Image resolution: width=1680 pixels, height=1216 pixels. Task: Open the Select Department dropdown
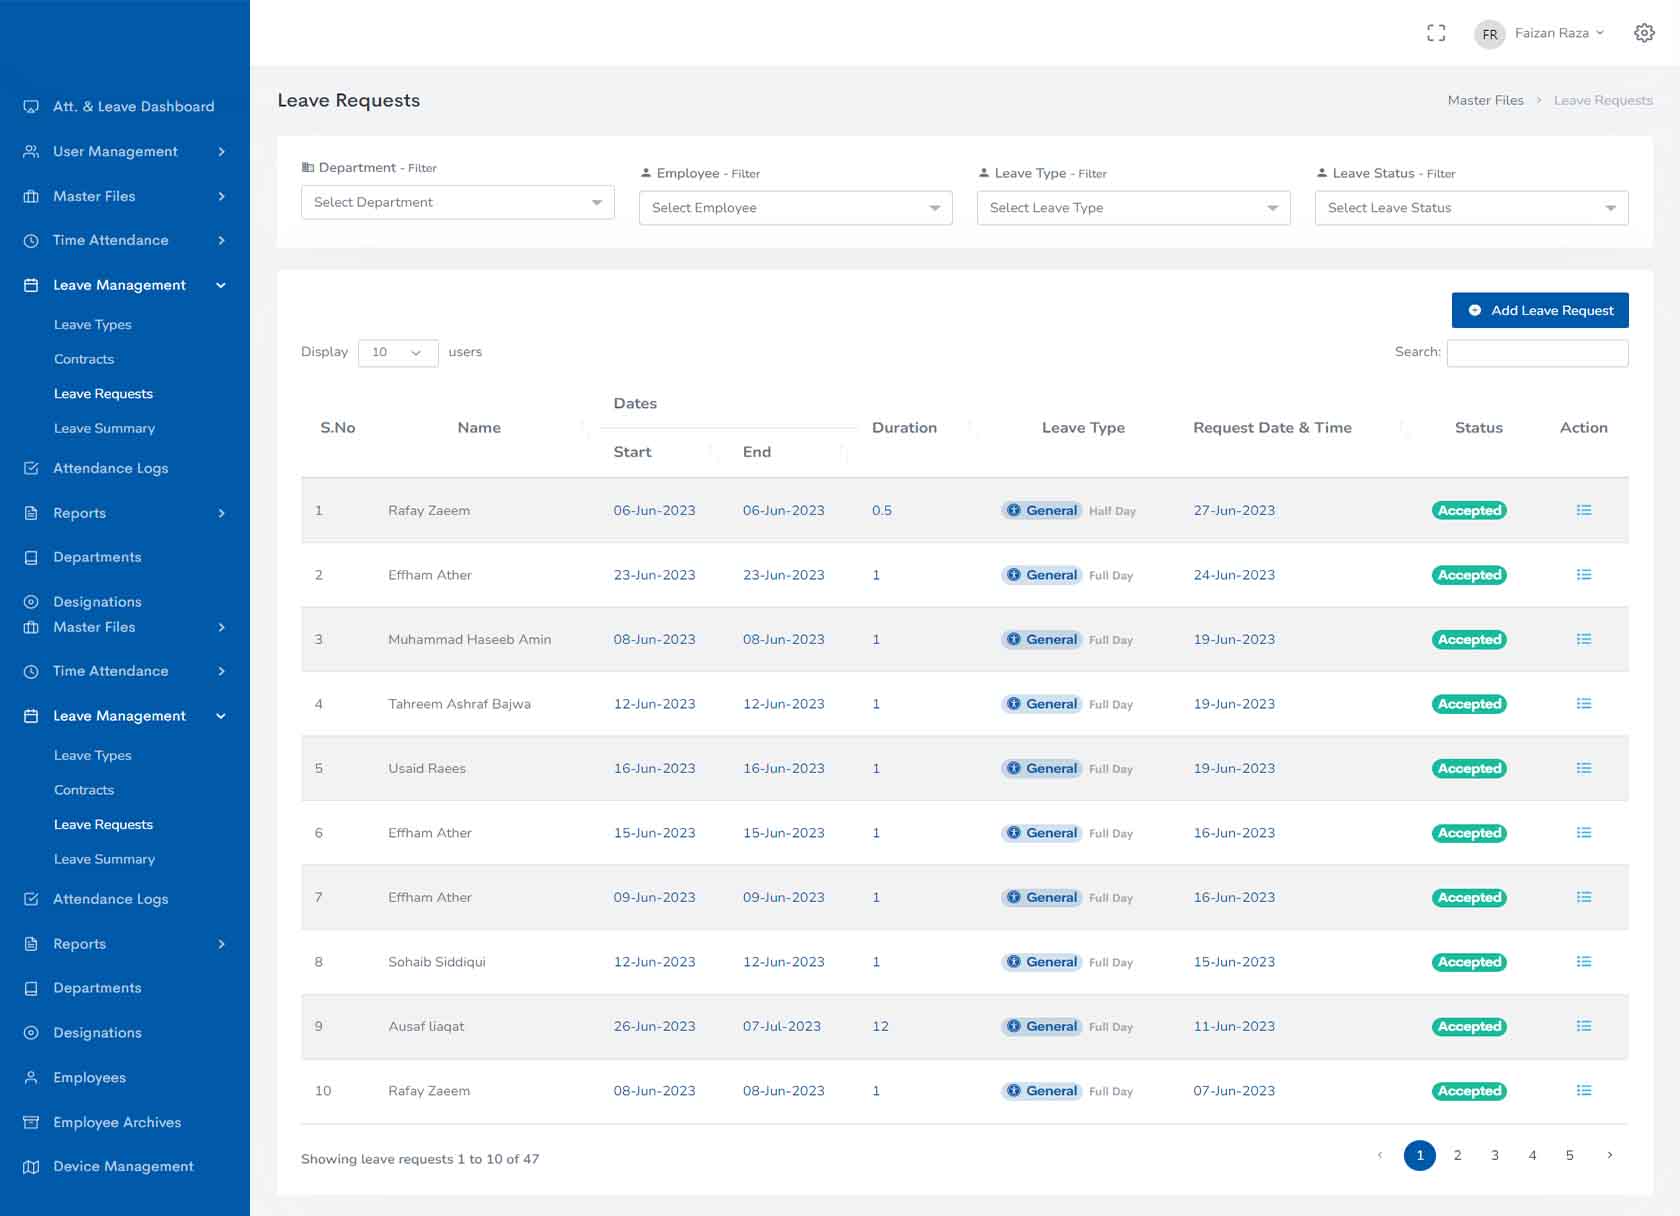457,202
